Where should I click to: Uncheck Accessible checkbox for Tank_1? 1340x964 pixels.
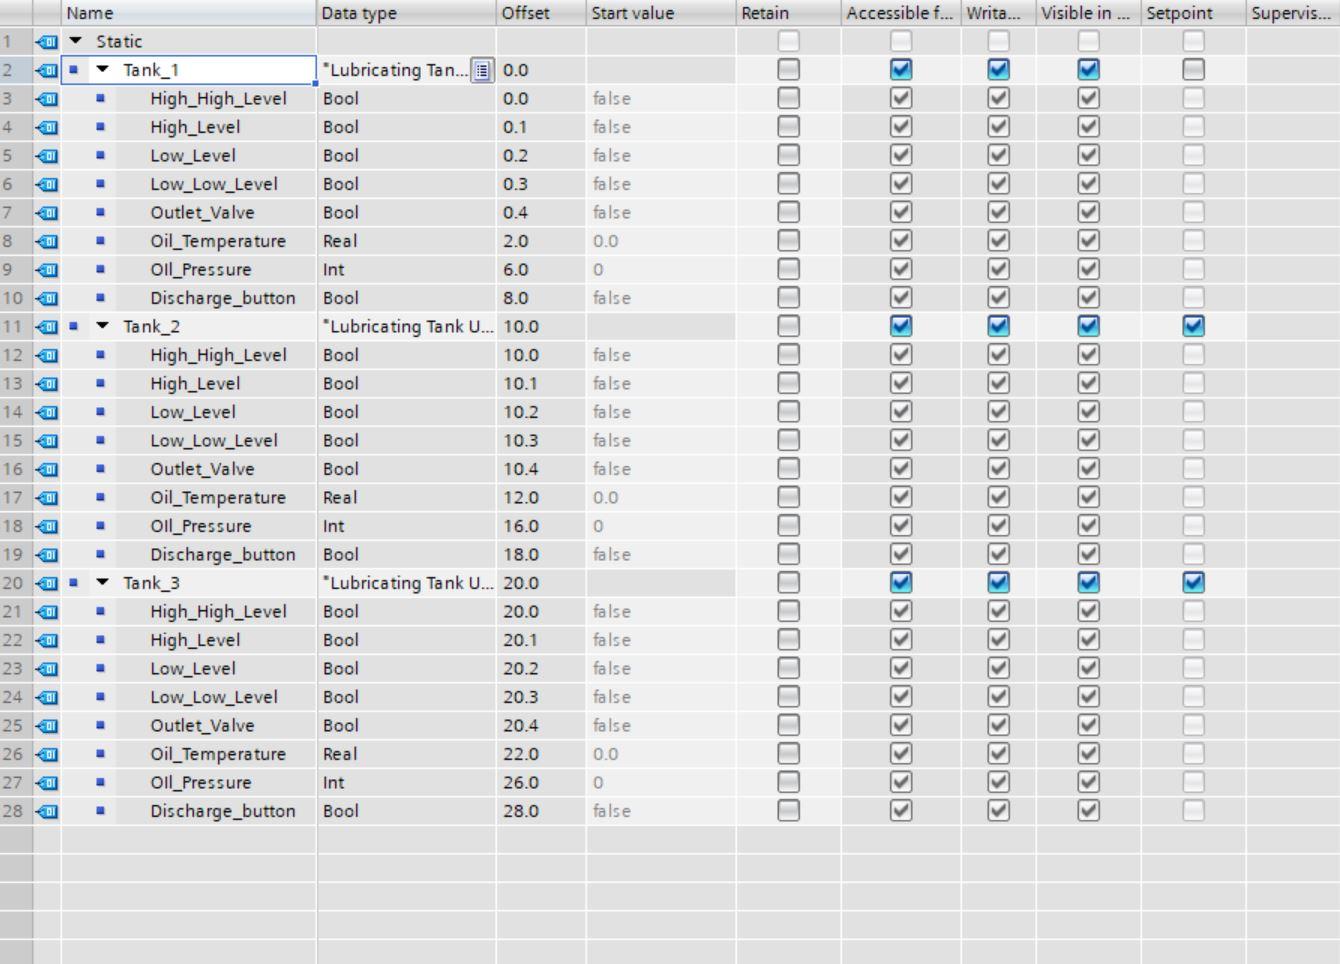click(x=901, y=70)
